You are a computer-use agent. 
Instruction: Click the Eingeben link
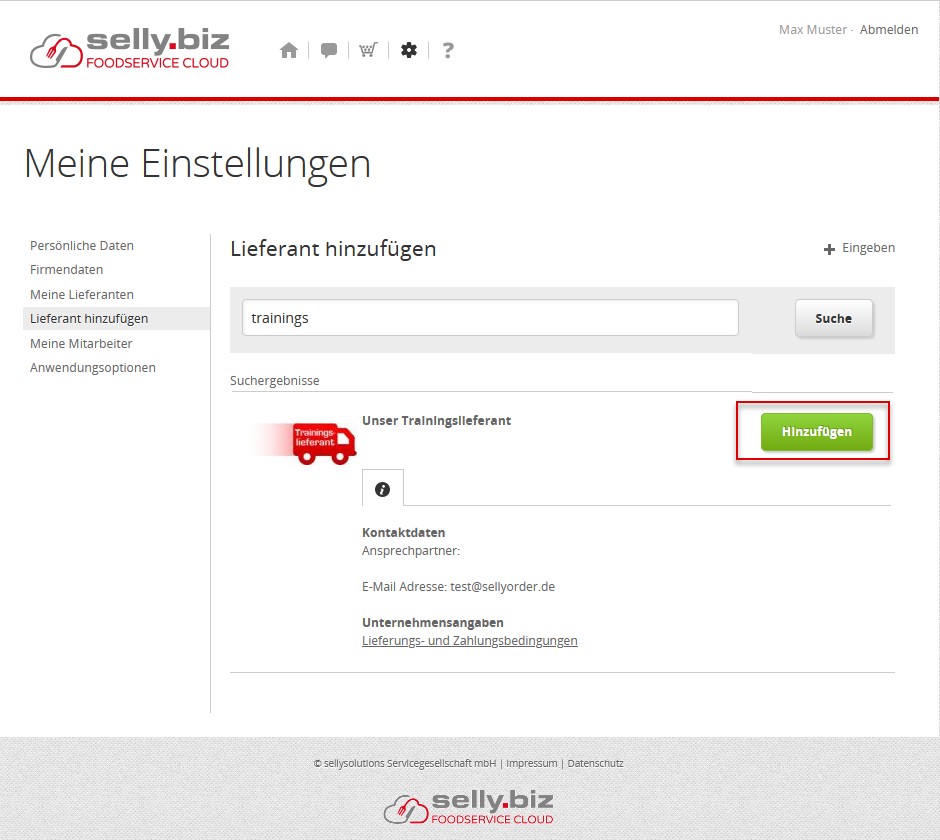(x=868, y=248)
